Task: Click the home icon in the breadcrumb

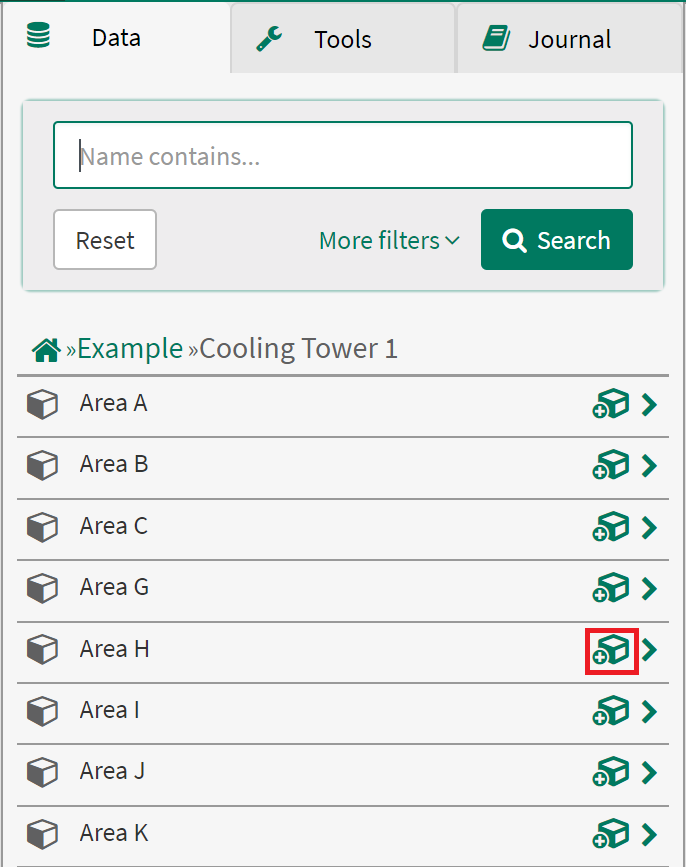Action: (45, 348)
